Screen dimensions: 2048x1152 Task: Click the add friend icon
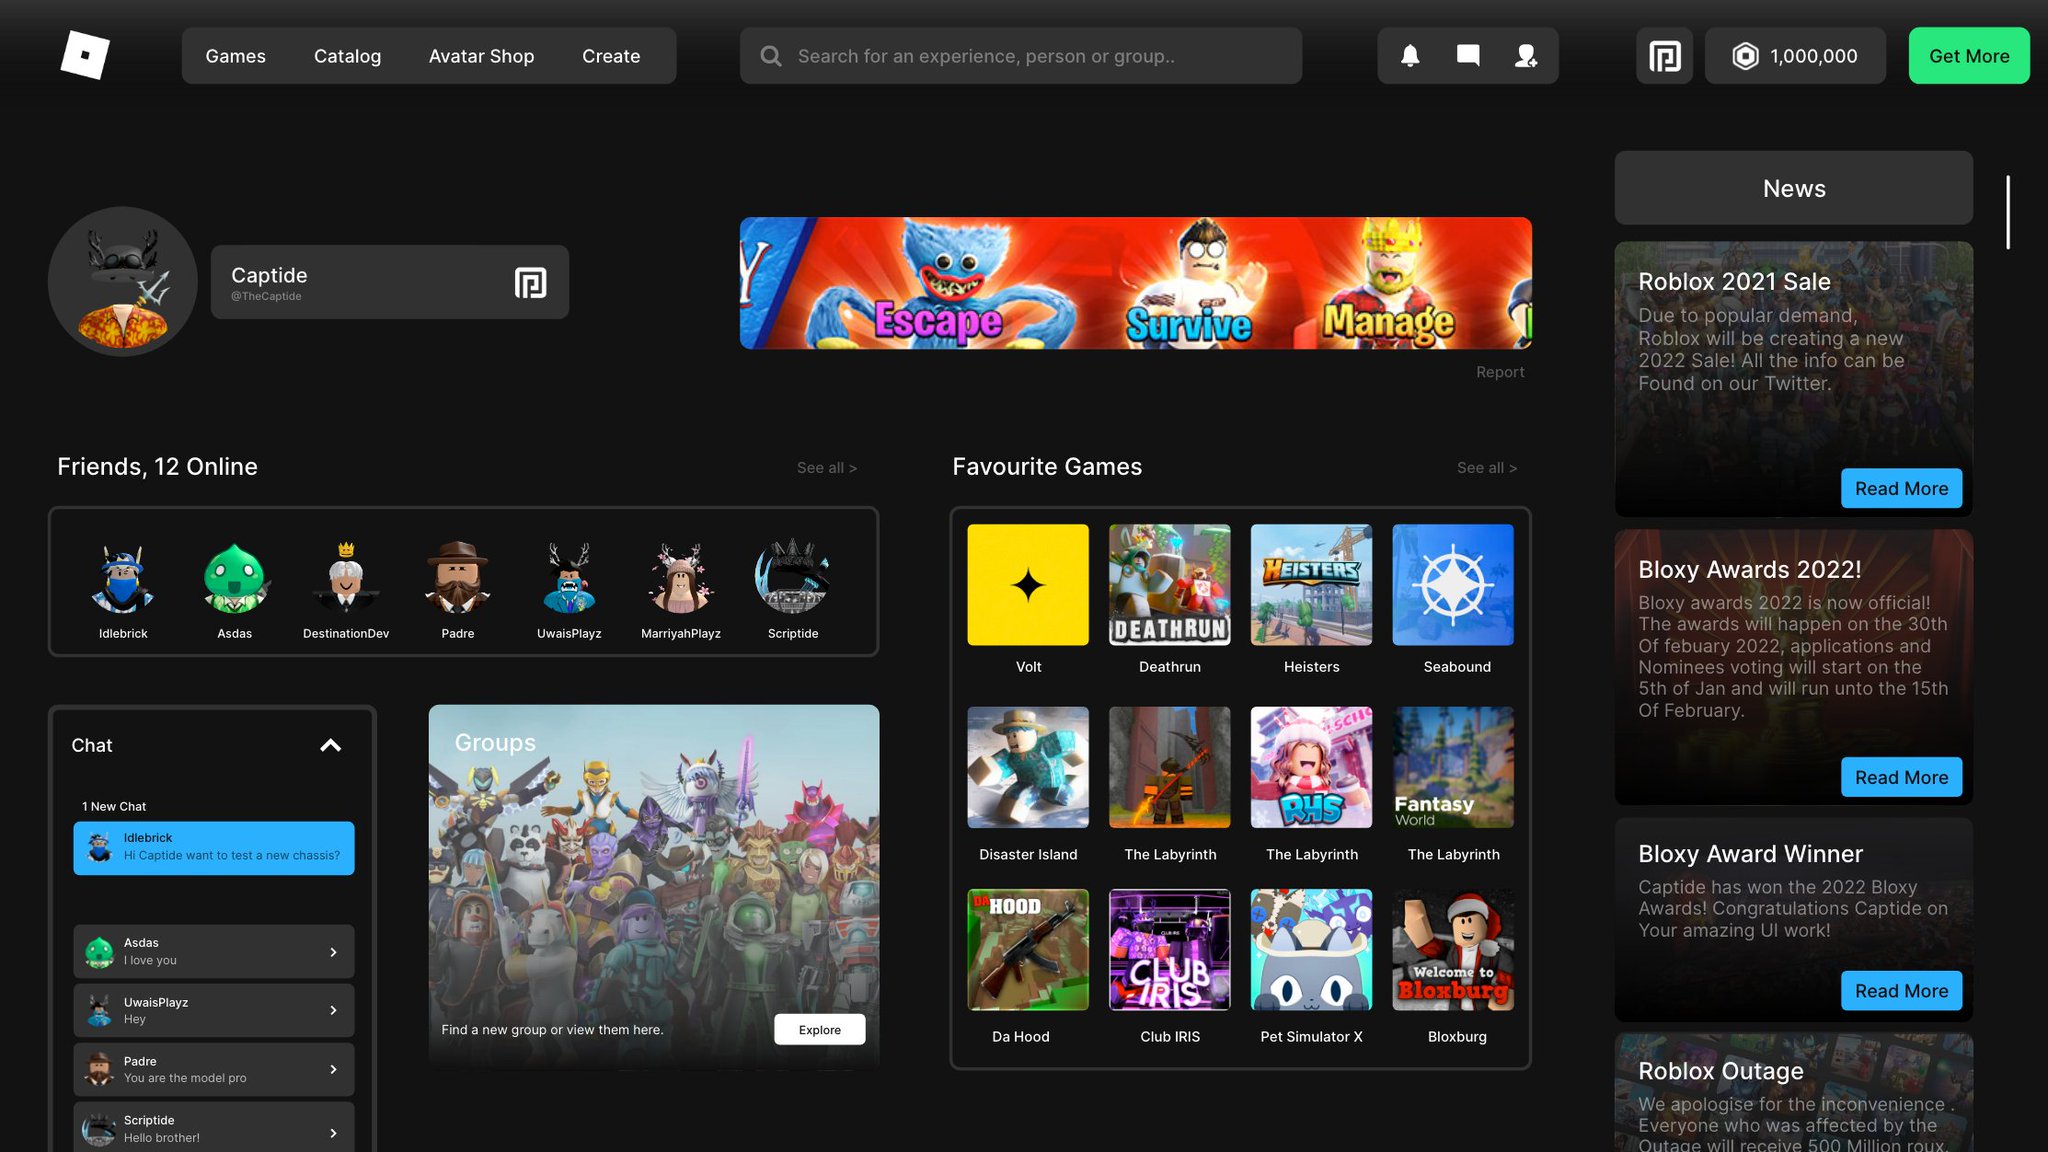pyautogui.click(x=1526, y=56)
